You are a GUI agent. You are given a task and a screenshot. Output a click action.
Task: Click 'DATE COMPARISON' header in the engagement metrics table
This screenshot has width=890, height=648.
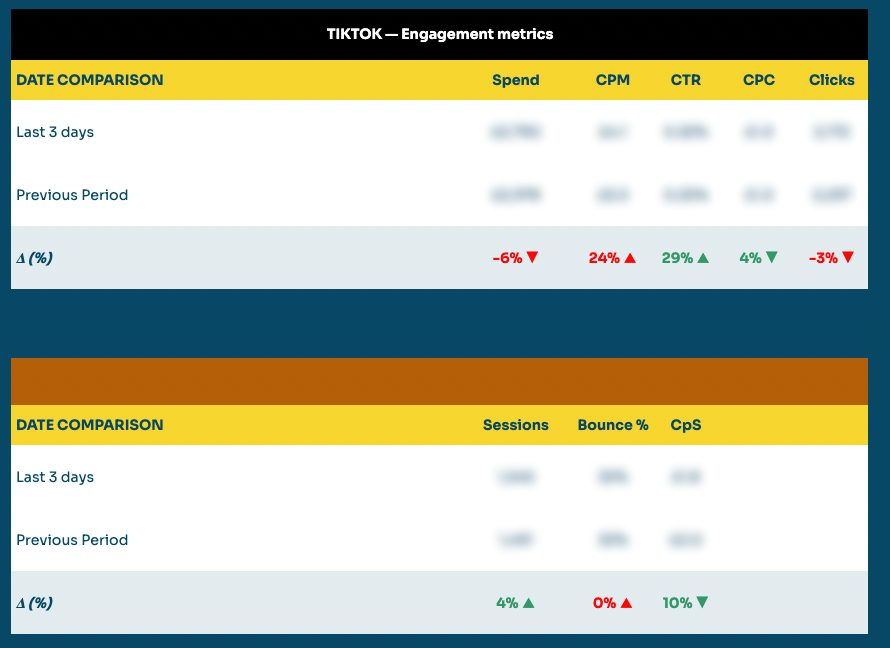(x=90, y=80)
